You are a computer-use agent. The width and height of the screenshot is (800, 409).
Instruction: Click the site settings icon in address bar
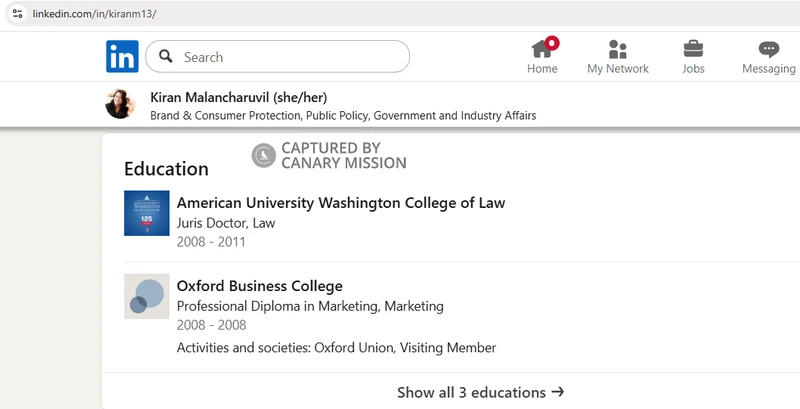coord(17,14)
